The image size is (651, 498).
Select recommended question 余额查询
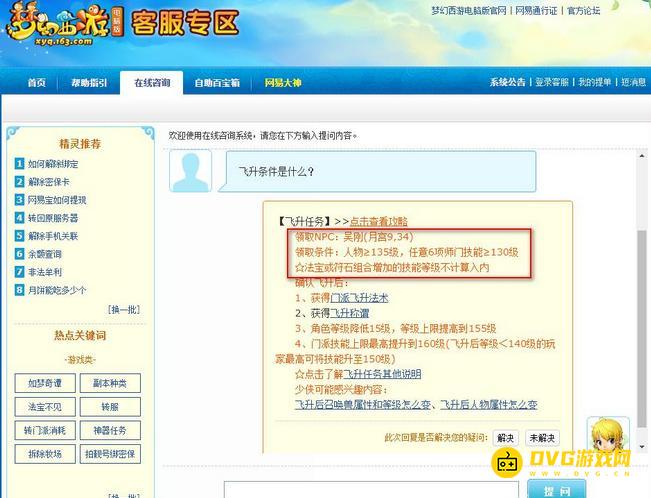(x=44, y=254)
